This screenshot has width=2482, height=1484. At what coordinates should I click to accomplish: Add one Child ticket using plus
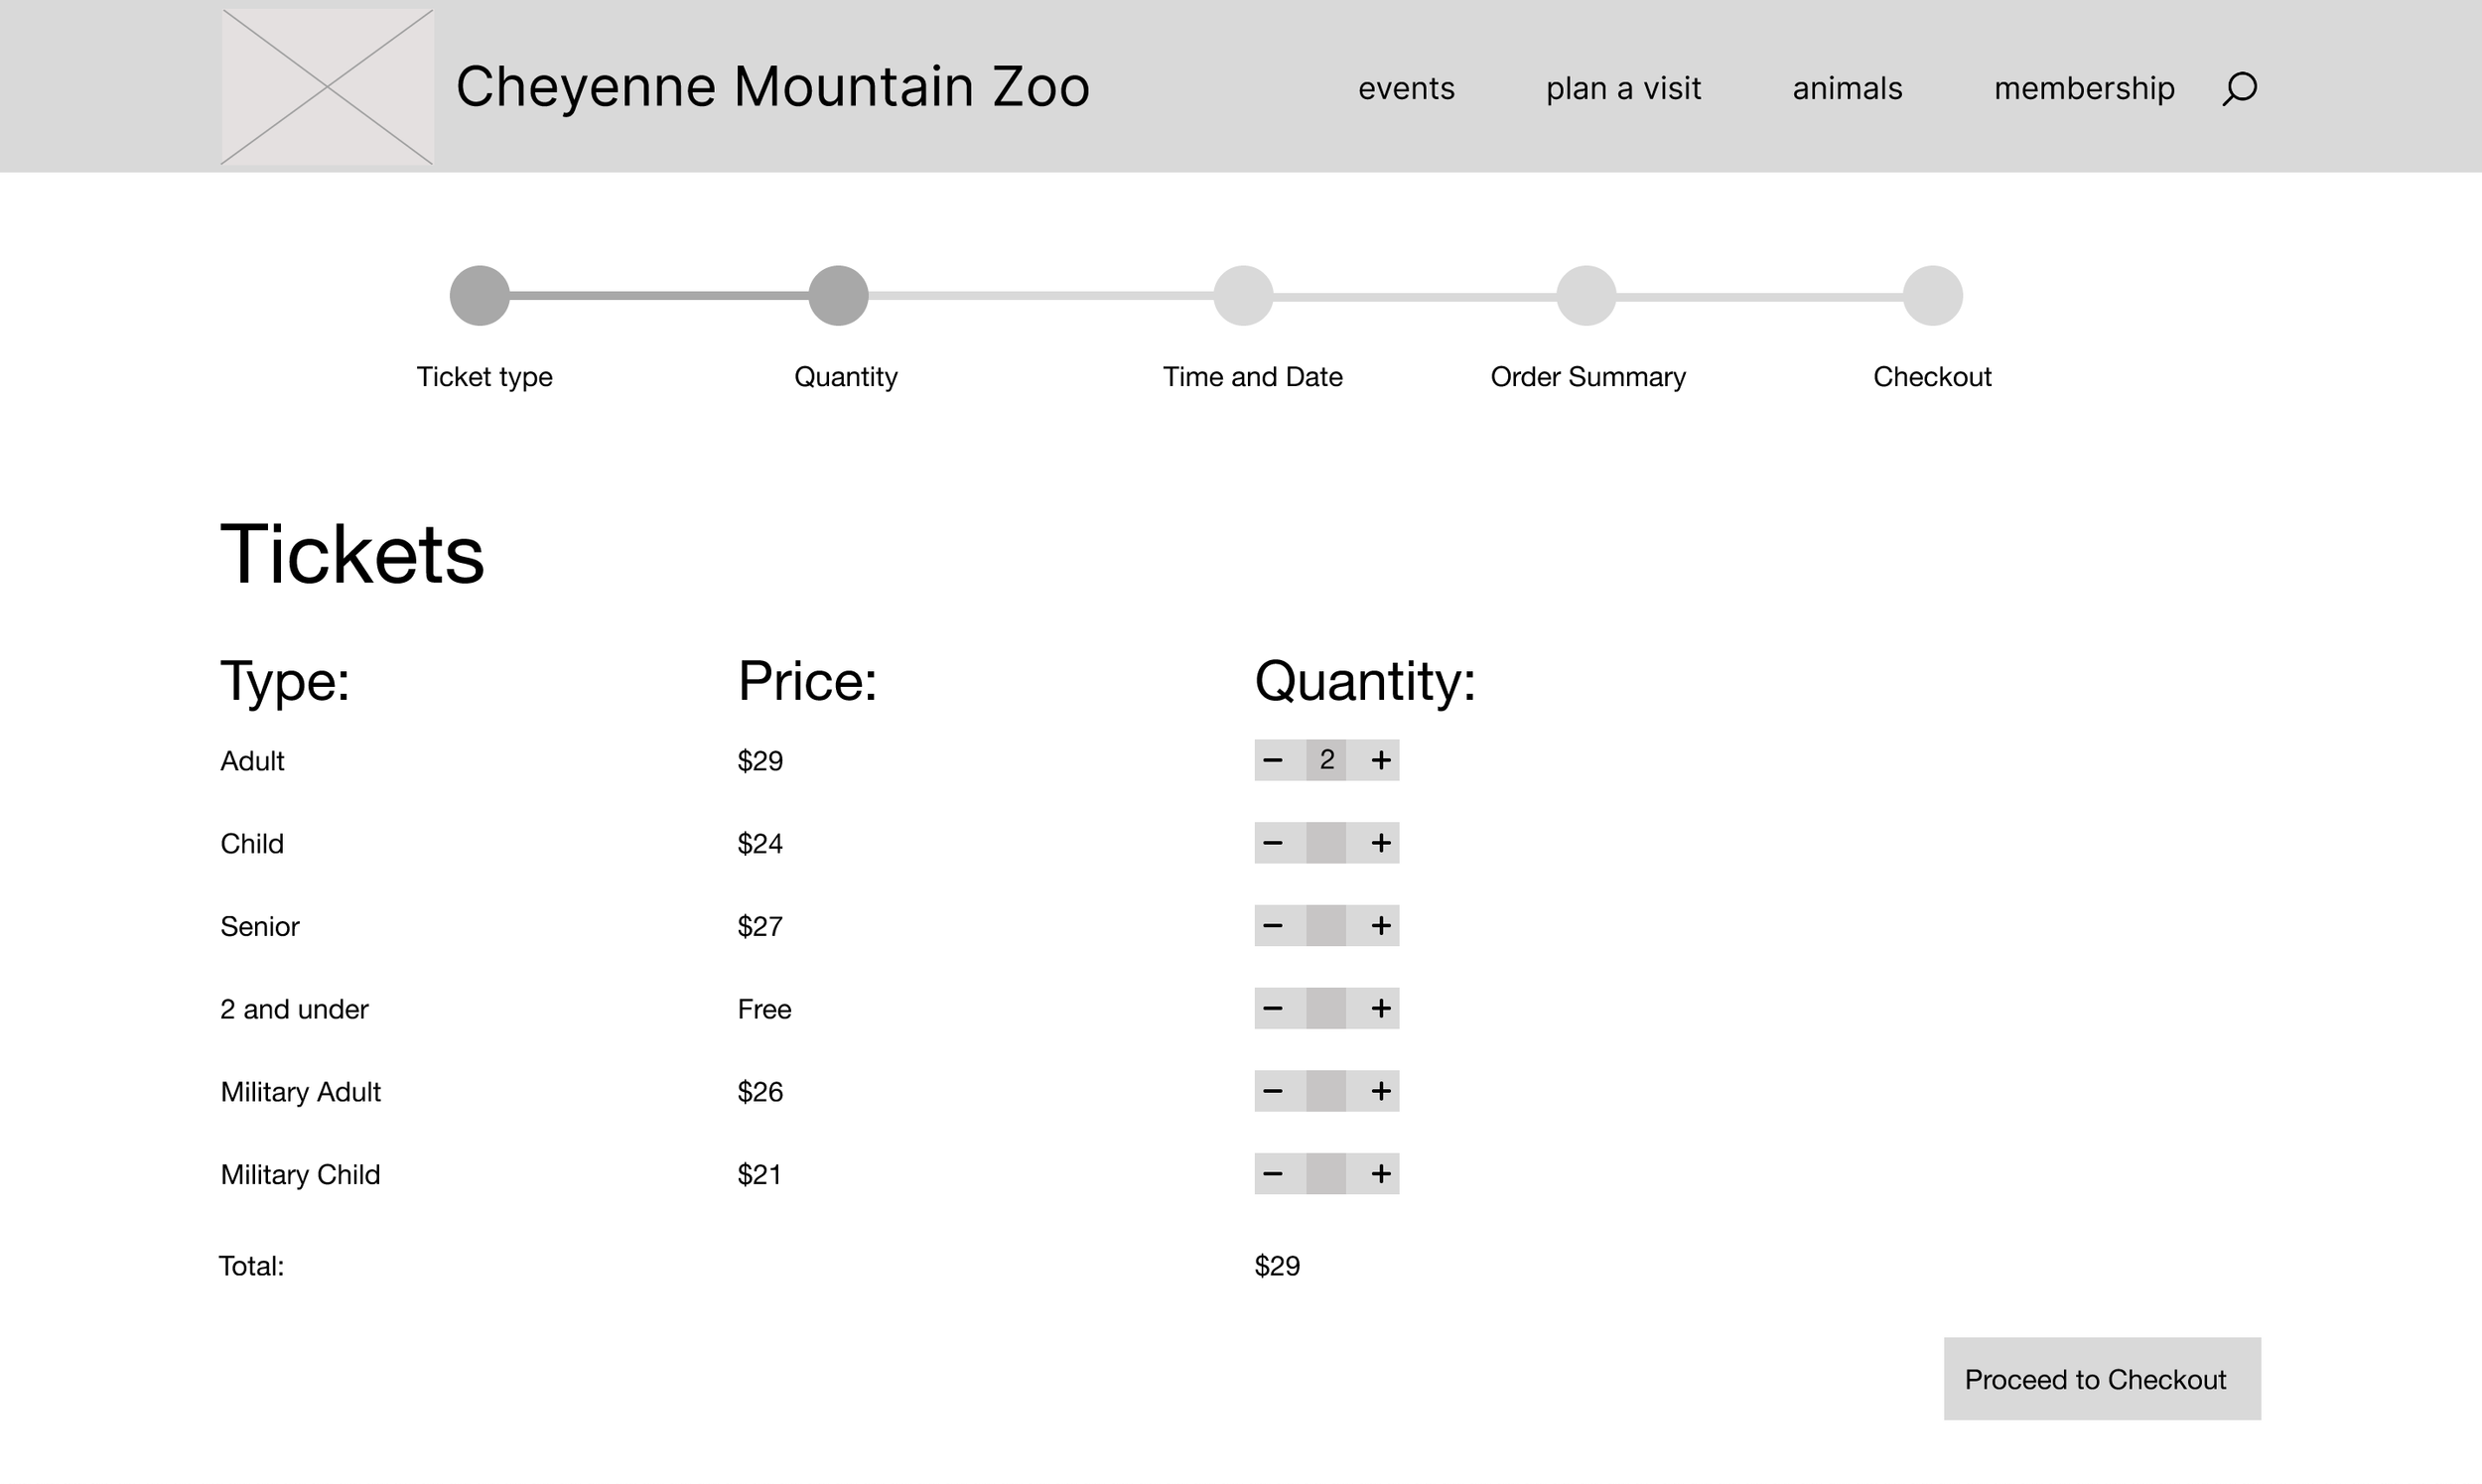point(1380,843)
